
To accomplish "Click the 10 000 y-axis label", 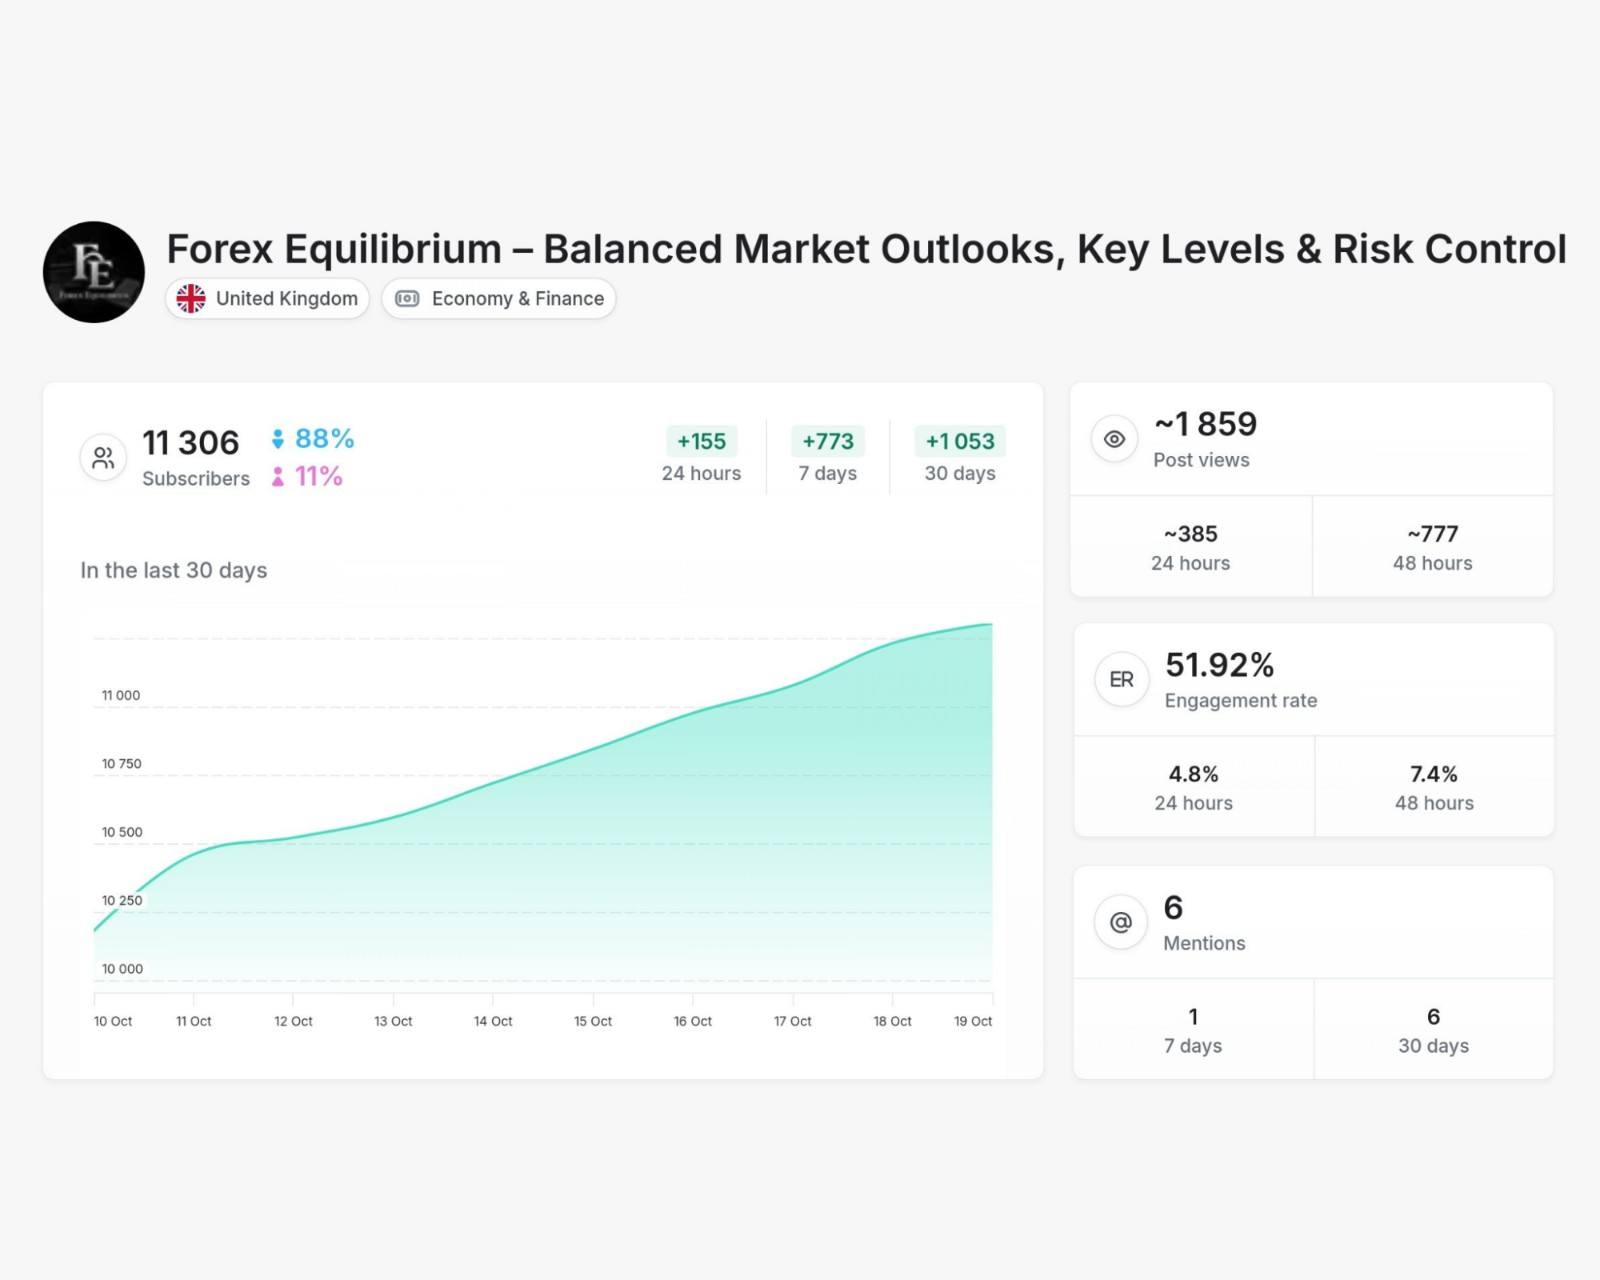I will [122, 969].
